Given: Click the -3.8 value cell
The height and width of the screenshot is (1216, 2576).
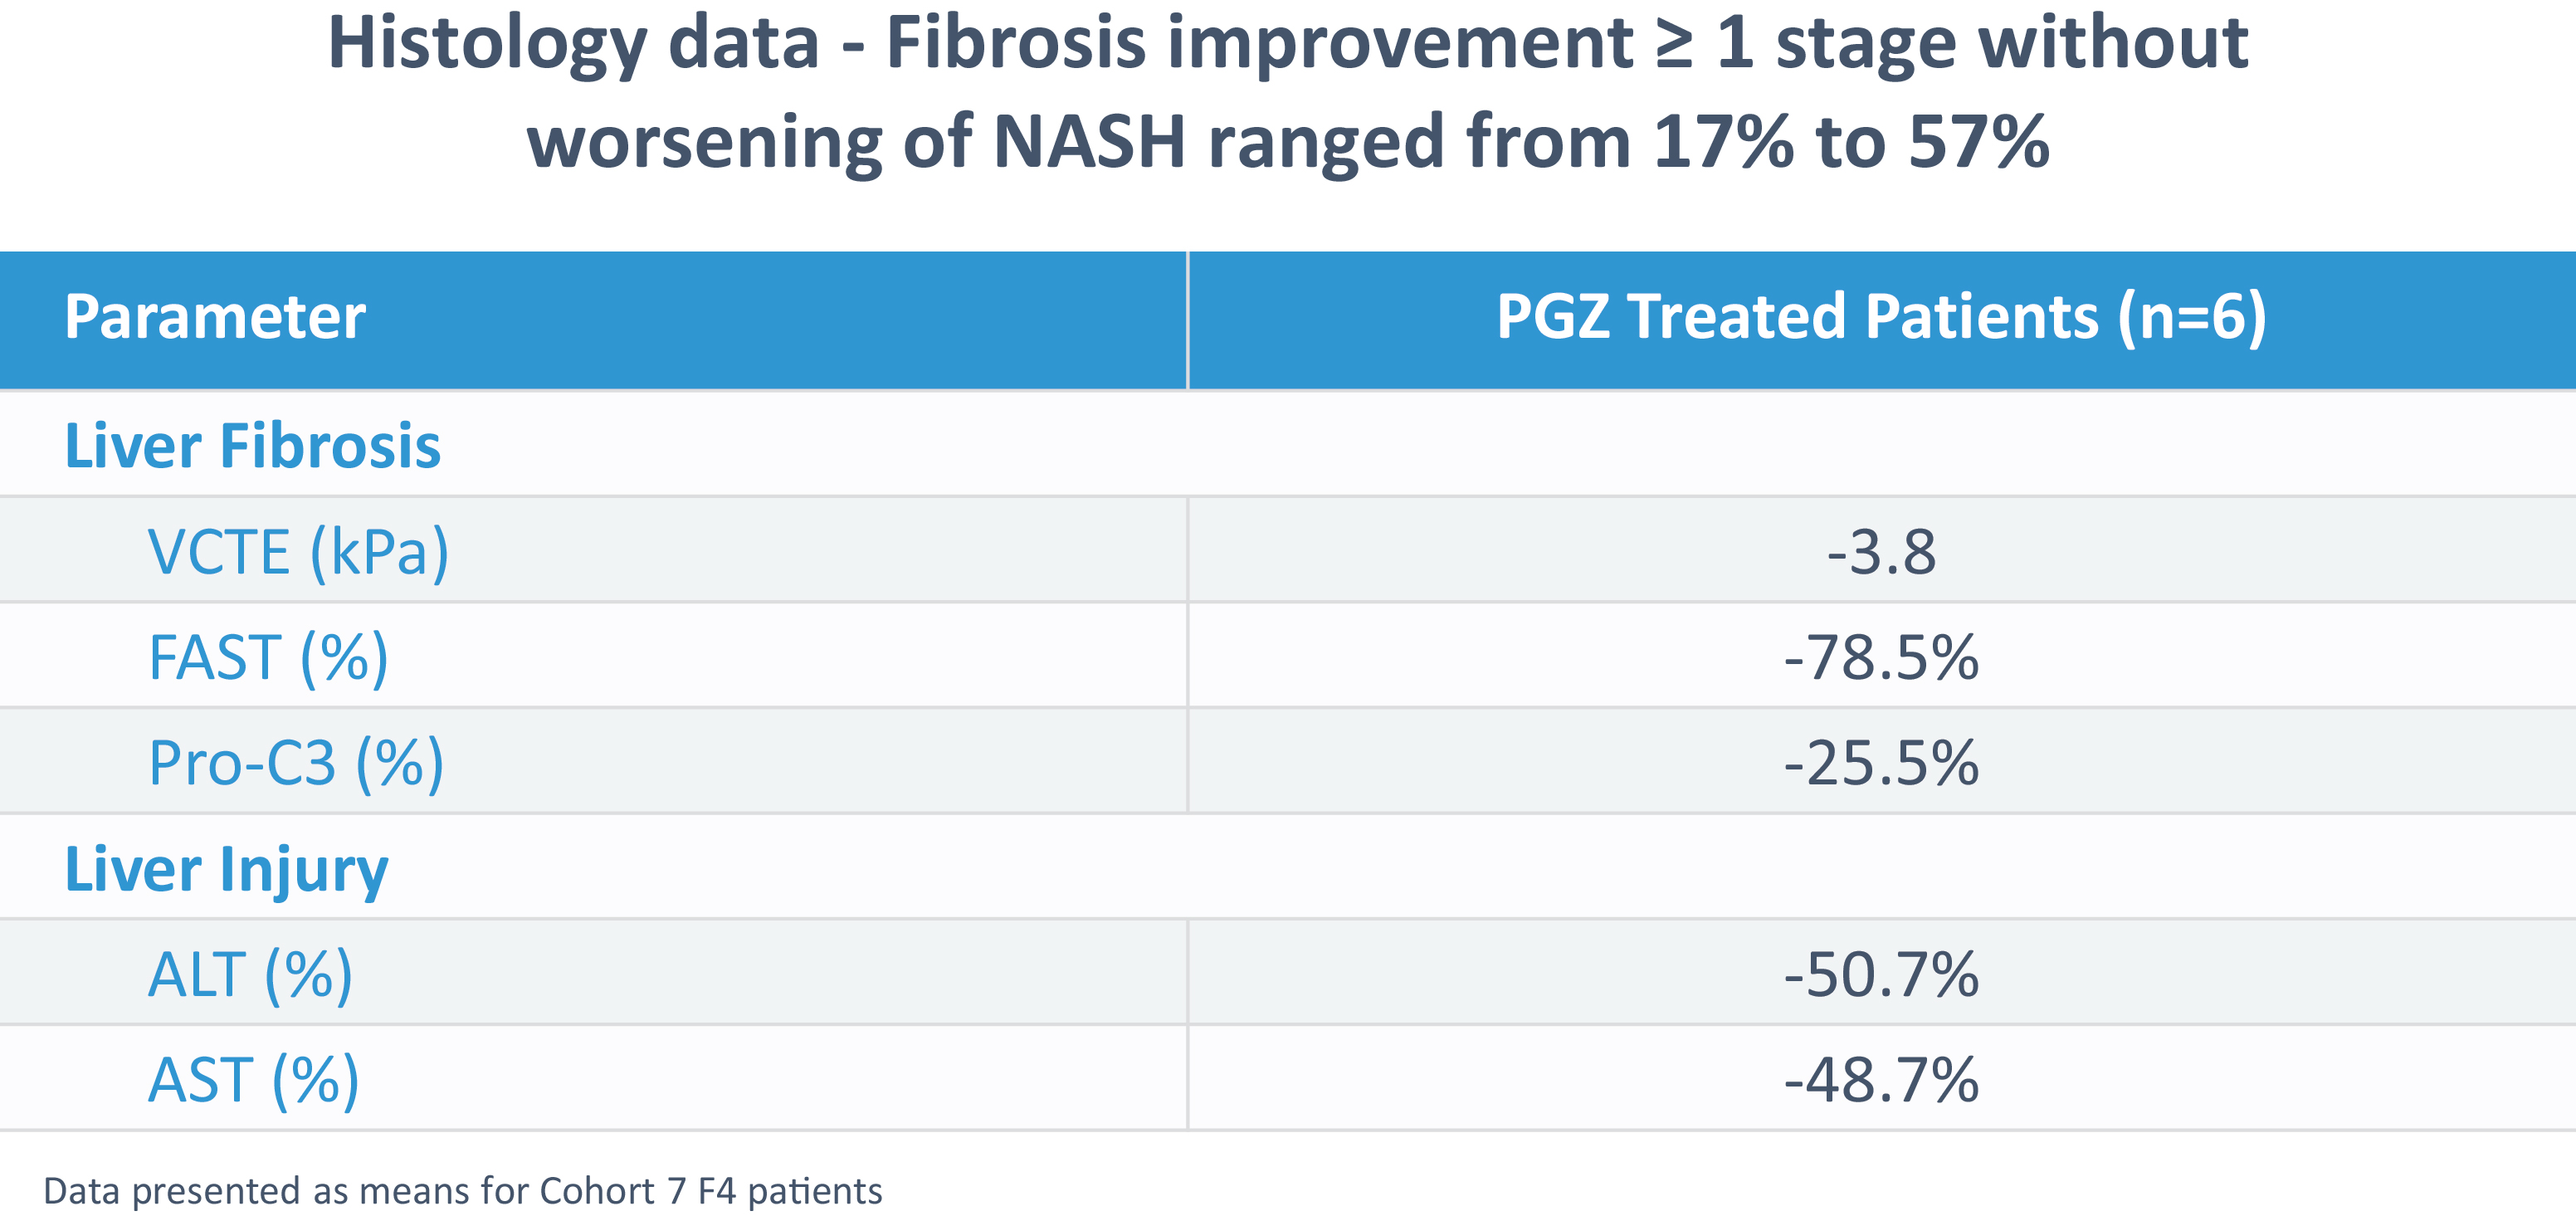Looking at the screenshot, I should [x=1881, y=552].
